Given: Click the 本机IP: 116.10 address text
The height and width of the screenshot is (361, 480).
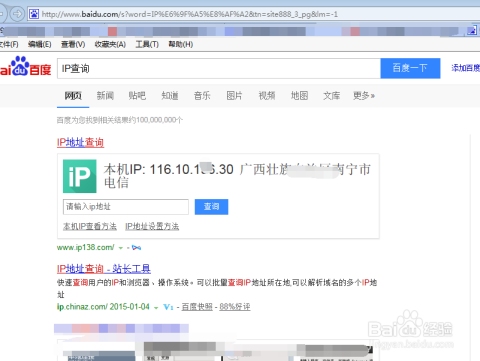Looking at the screenshot, I should pyautogui.click(x=169, y=169).
